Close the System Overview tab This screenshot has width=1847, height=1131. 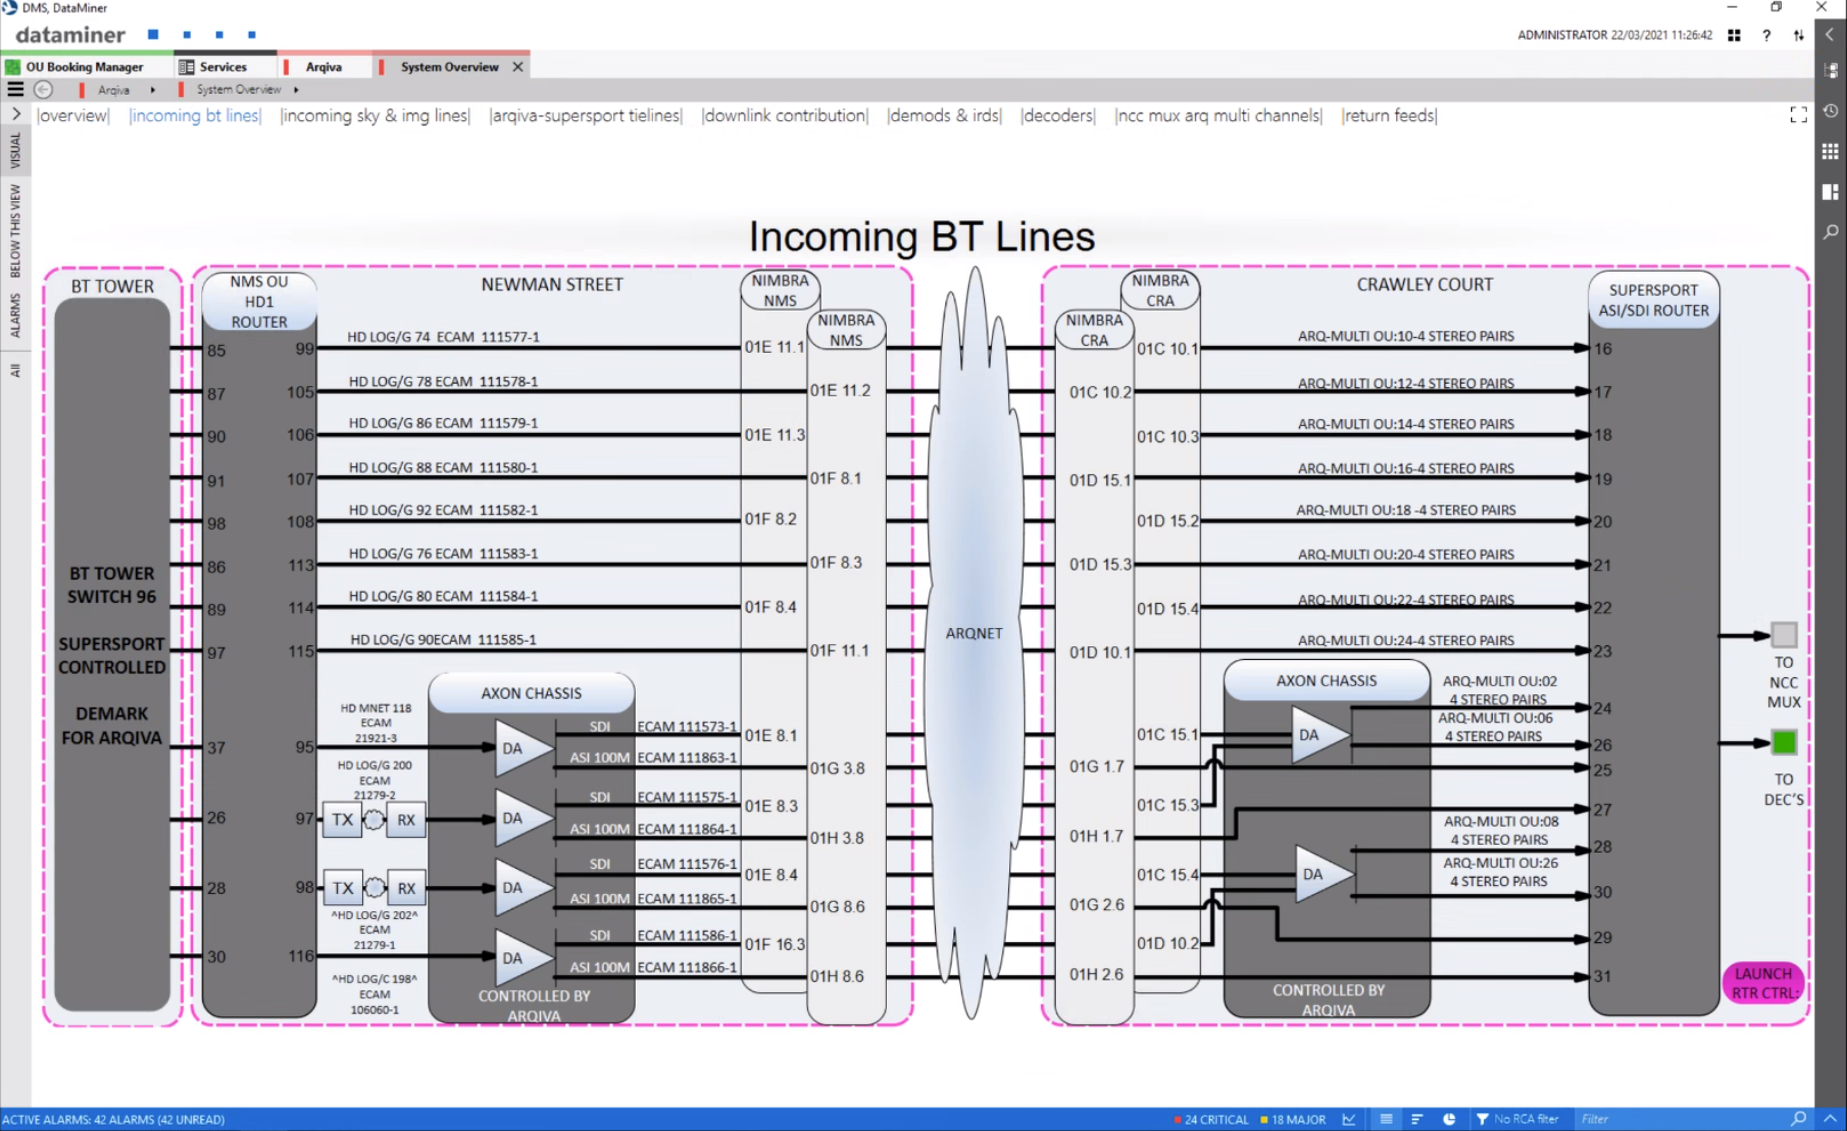click(518, 67)
